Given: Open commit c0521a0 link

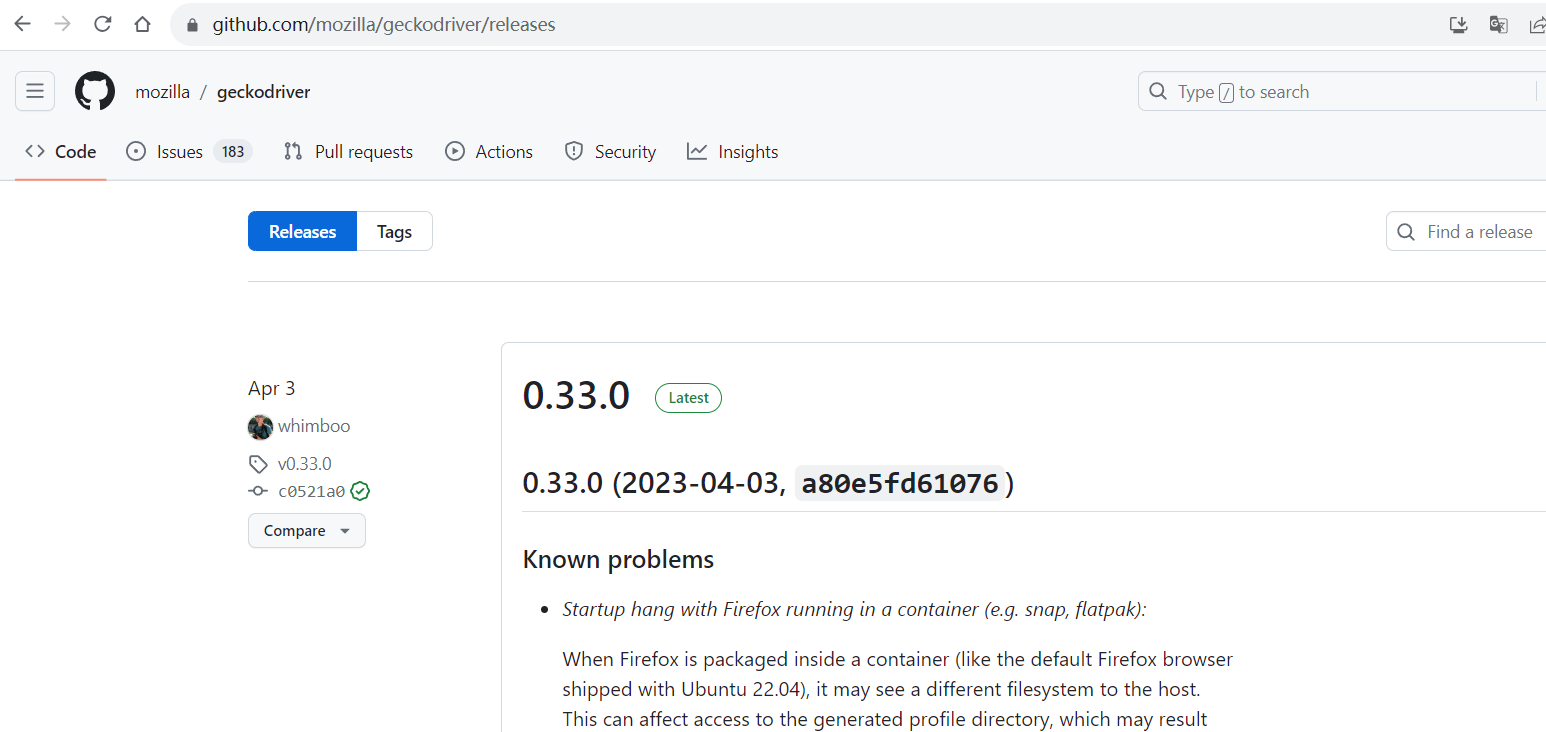Looking at the screenshot, I should point(311,491).
